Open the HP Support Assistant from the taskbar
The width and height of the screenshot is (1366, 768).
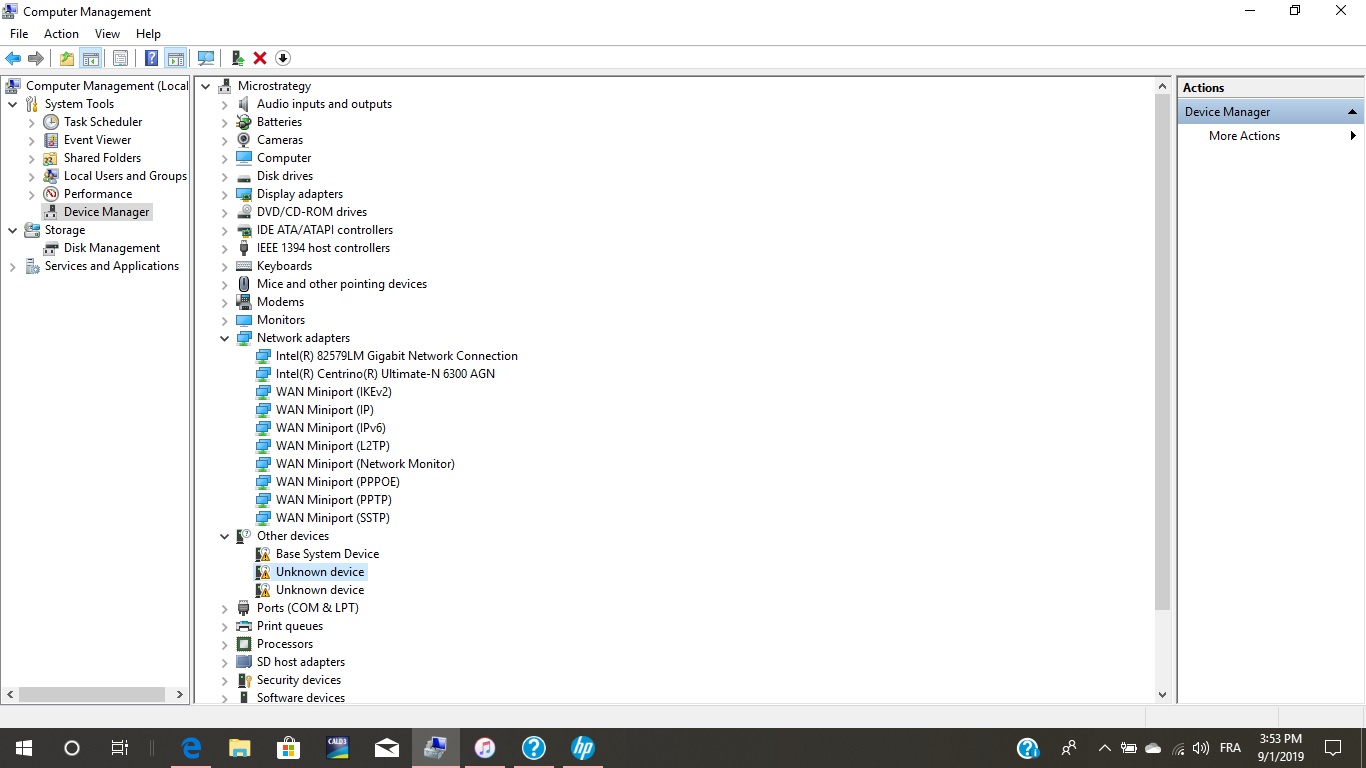583,747
